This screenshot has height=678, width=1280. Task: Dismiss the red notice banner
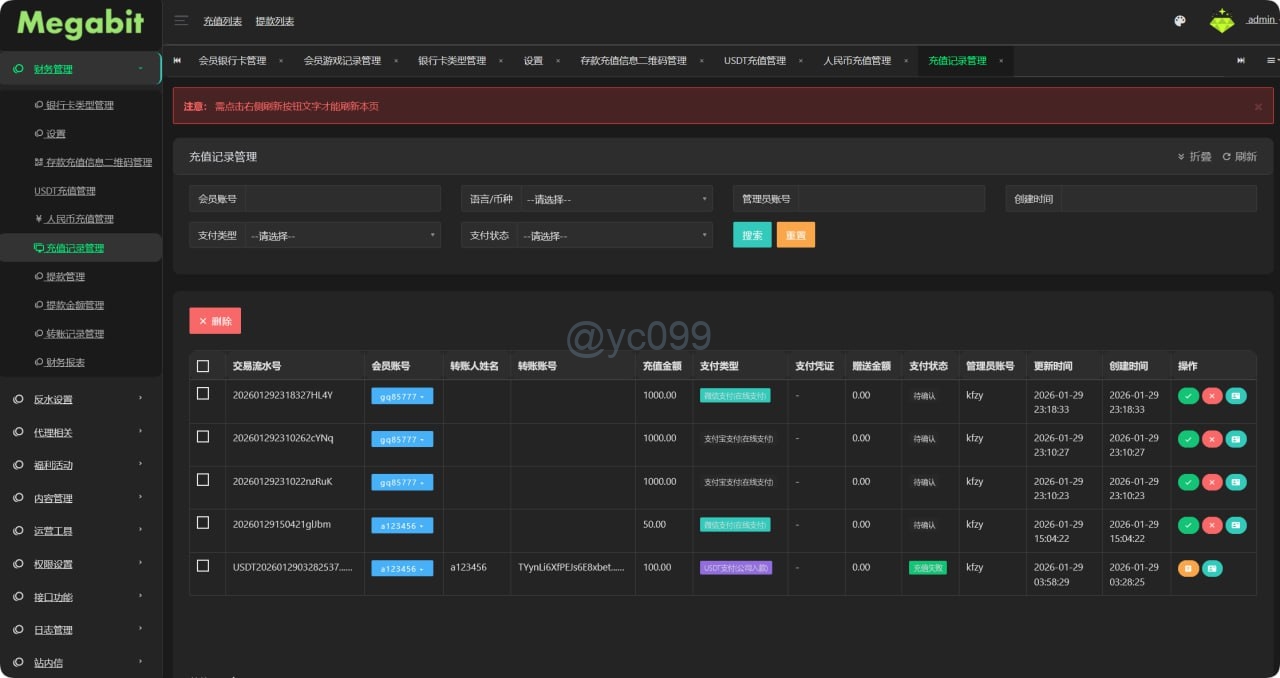tap(1258, 106)
